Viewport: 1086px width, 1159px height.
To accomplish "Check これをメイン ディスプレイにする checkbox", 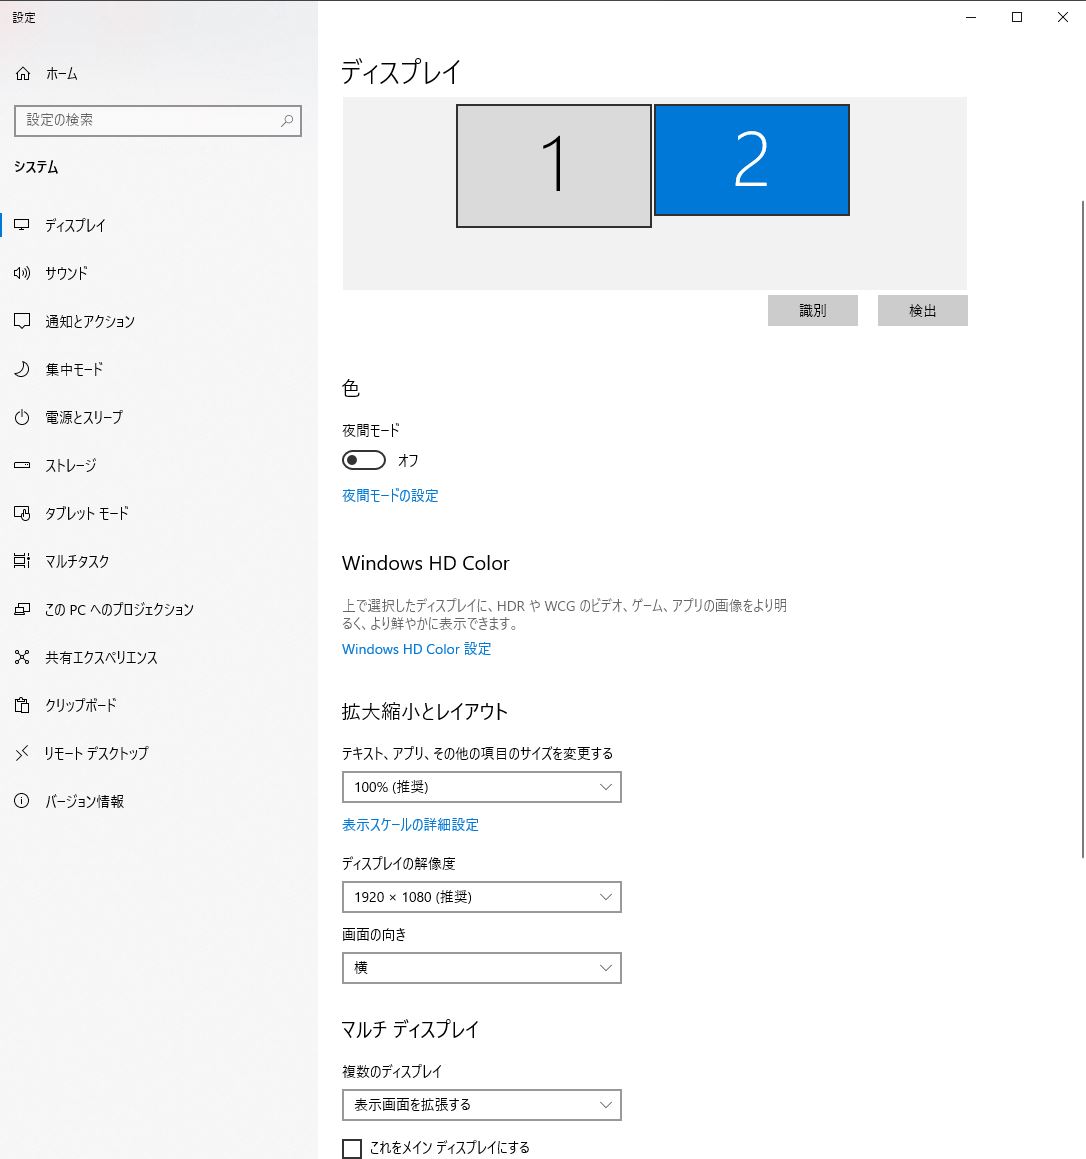I will [x=352, y=1148].
